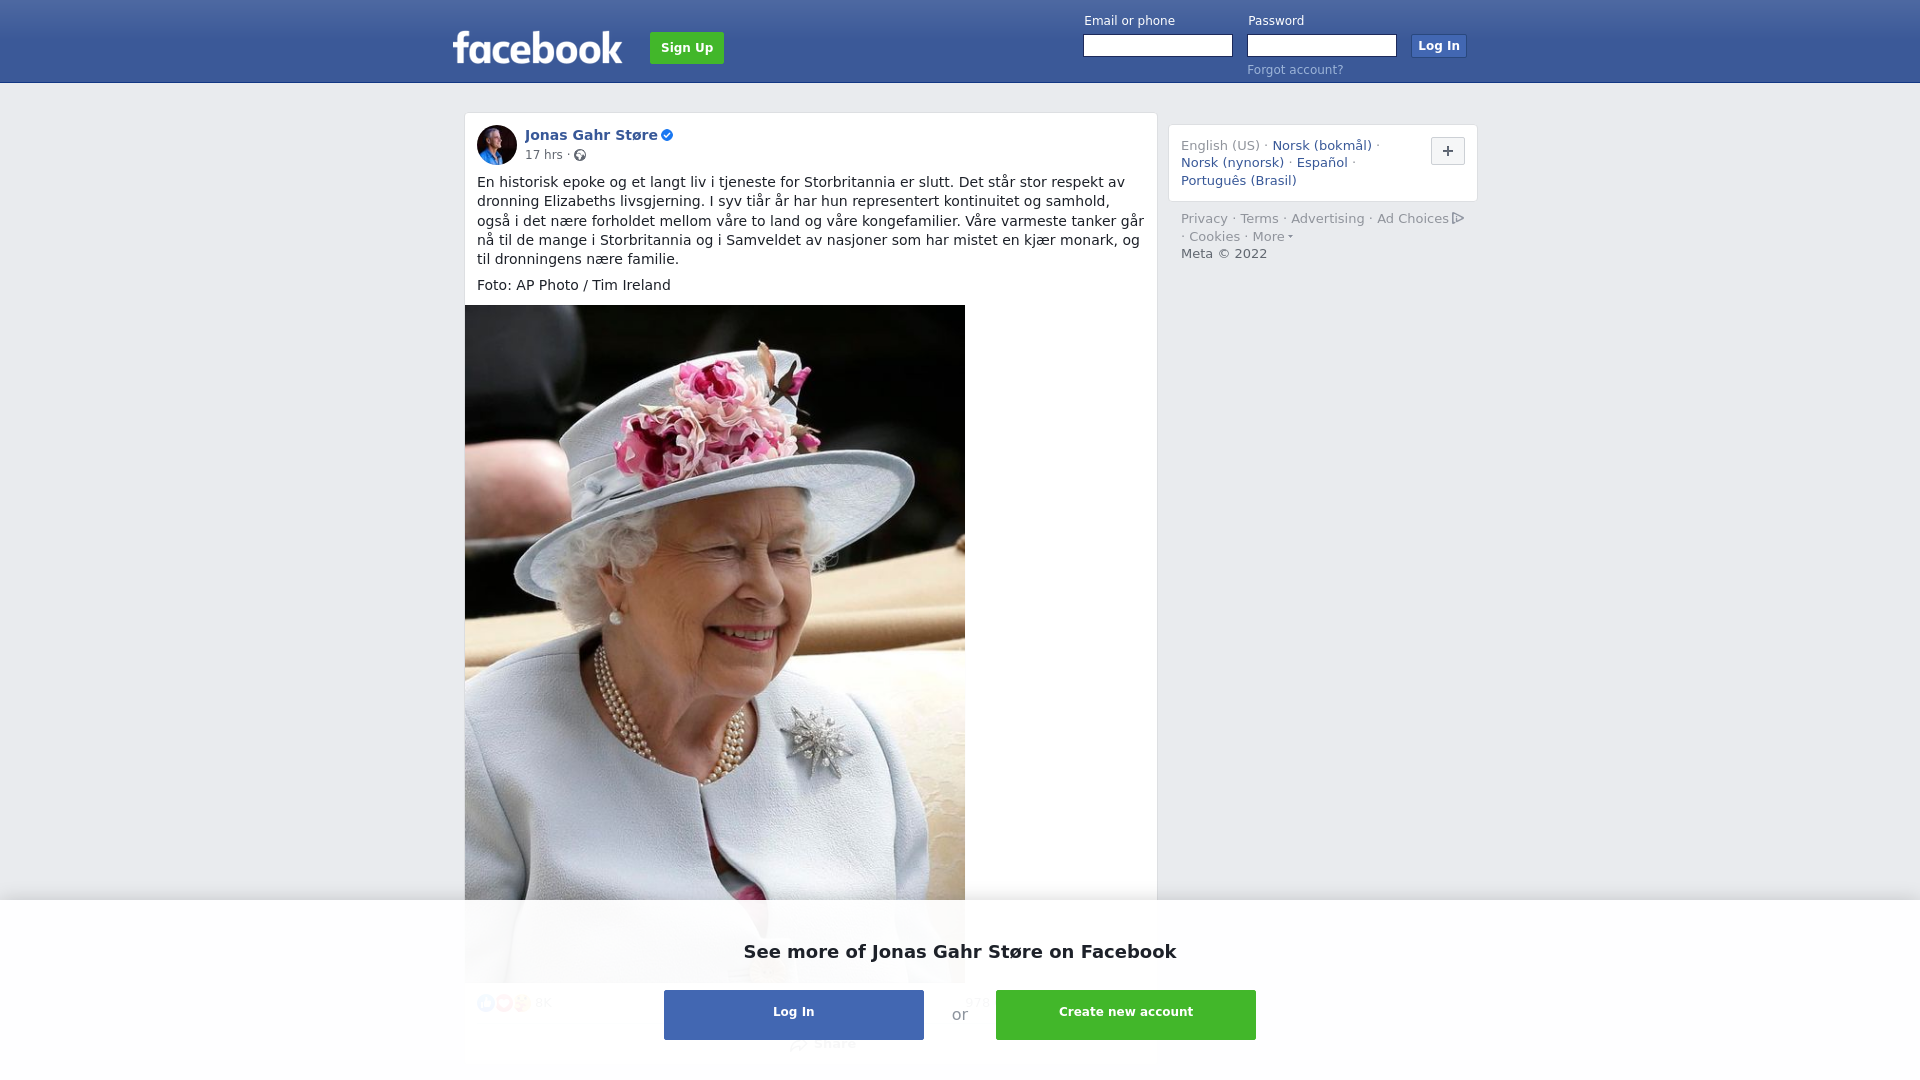
Task: Click the Log In button in header
Action: click(1439, 46)
